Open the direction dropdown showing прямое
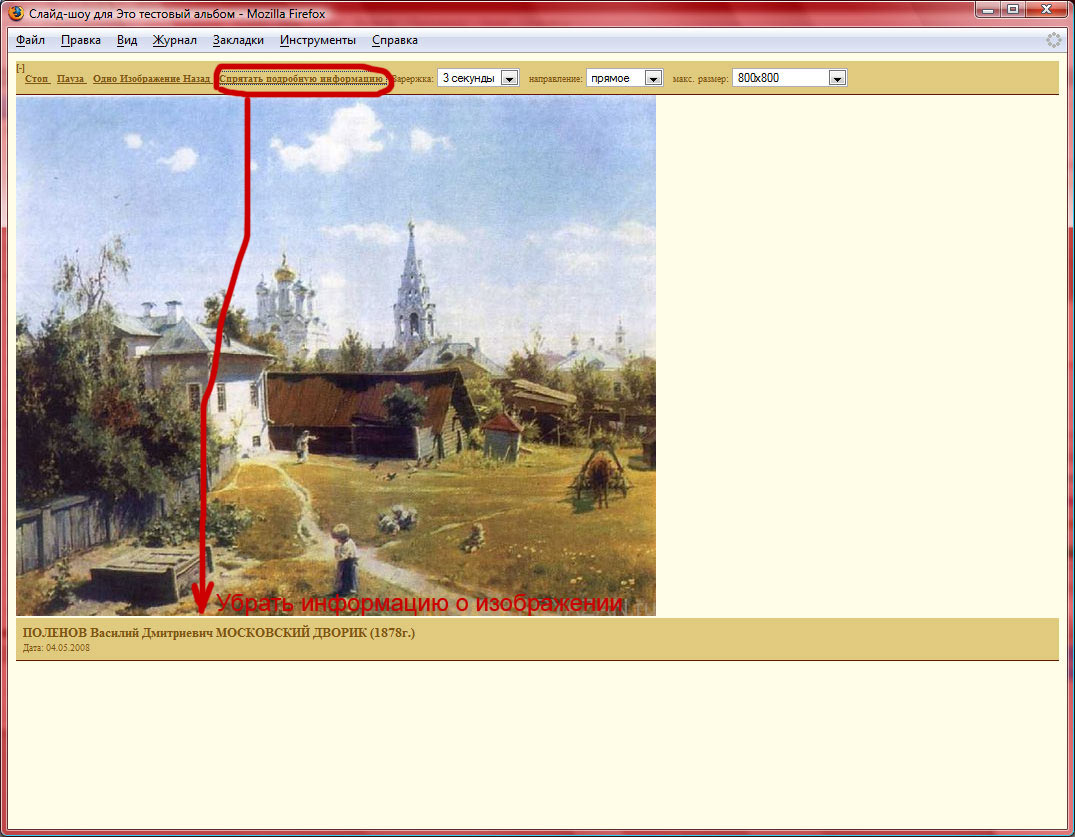 tap(624, 78)
